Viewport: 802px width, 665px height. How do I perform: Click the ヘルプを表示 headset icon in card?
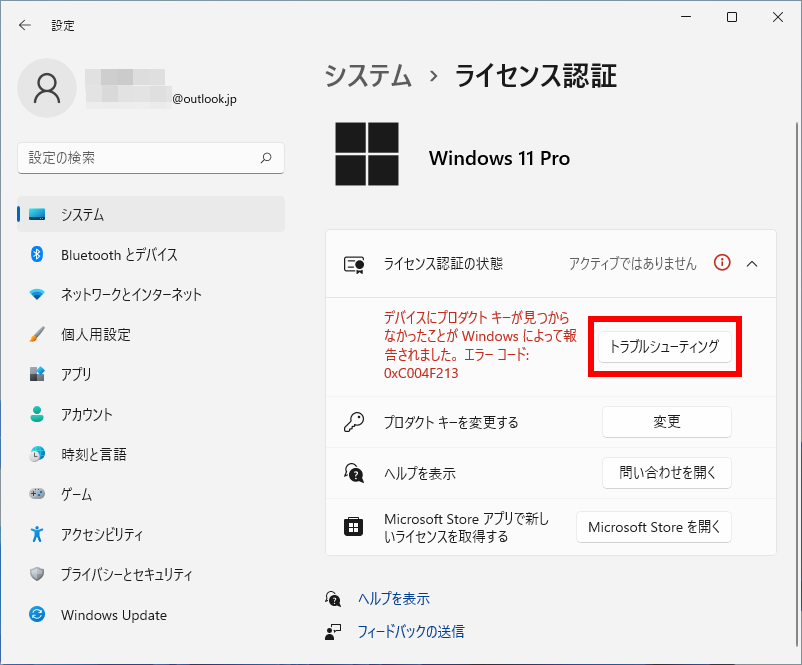tap(354, 473)
